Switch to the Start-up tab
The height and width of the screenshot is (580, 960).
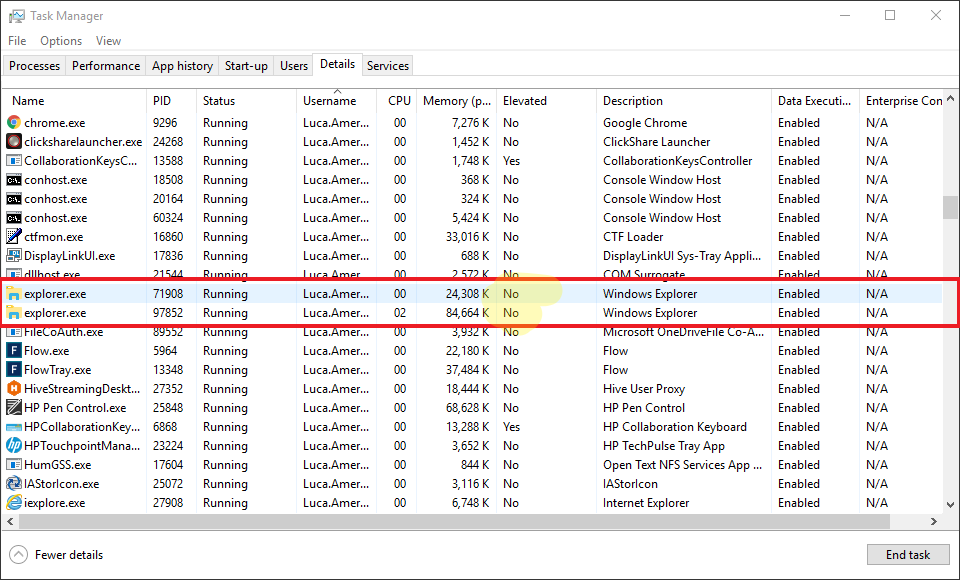pos(246,66)
